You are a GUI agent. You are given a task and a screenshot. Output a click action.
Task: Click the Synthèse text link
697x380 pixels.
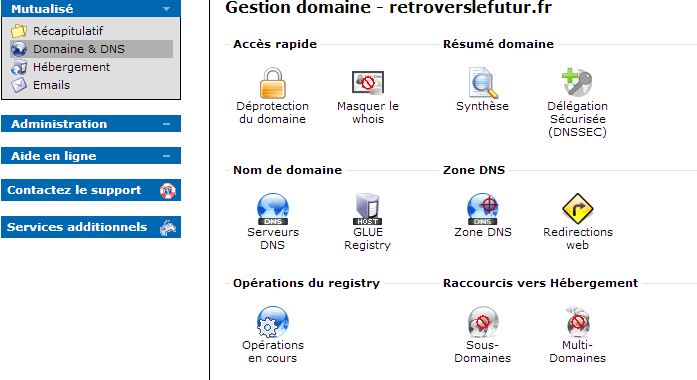coord(482,106)
